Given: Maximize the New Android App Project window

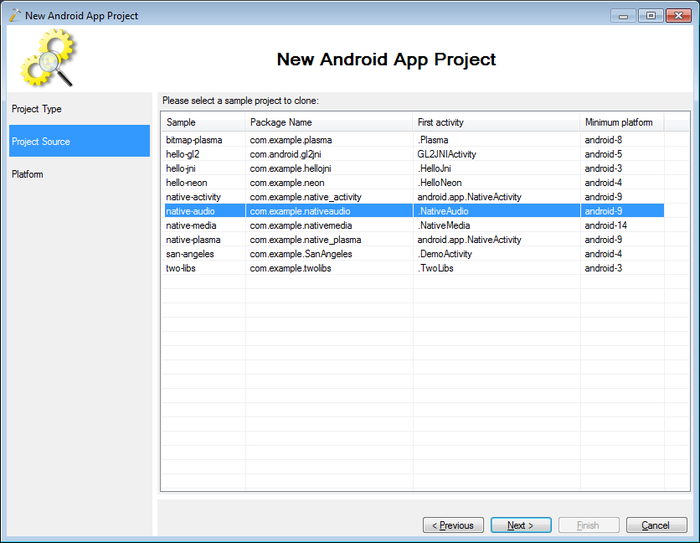Looking at the screenshot, I should [651, 16].
